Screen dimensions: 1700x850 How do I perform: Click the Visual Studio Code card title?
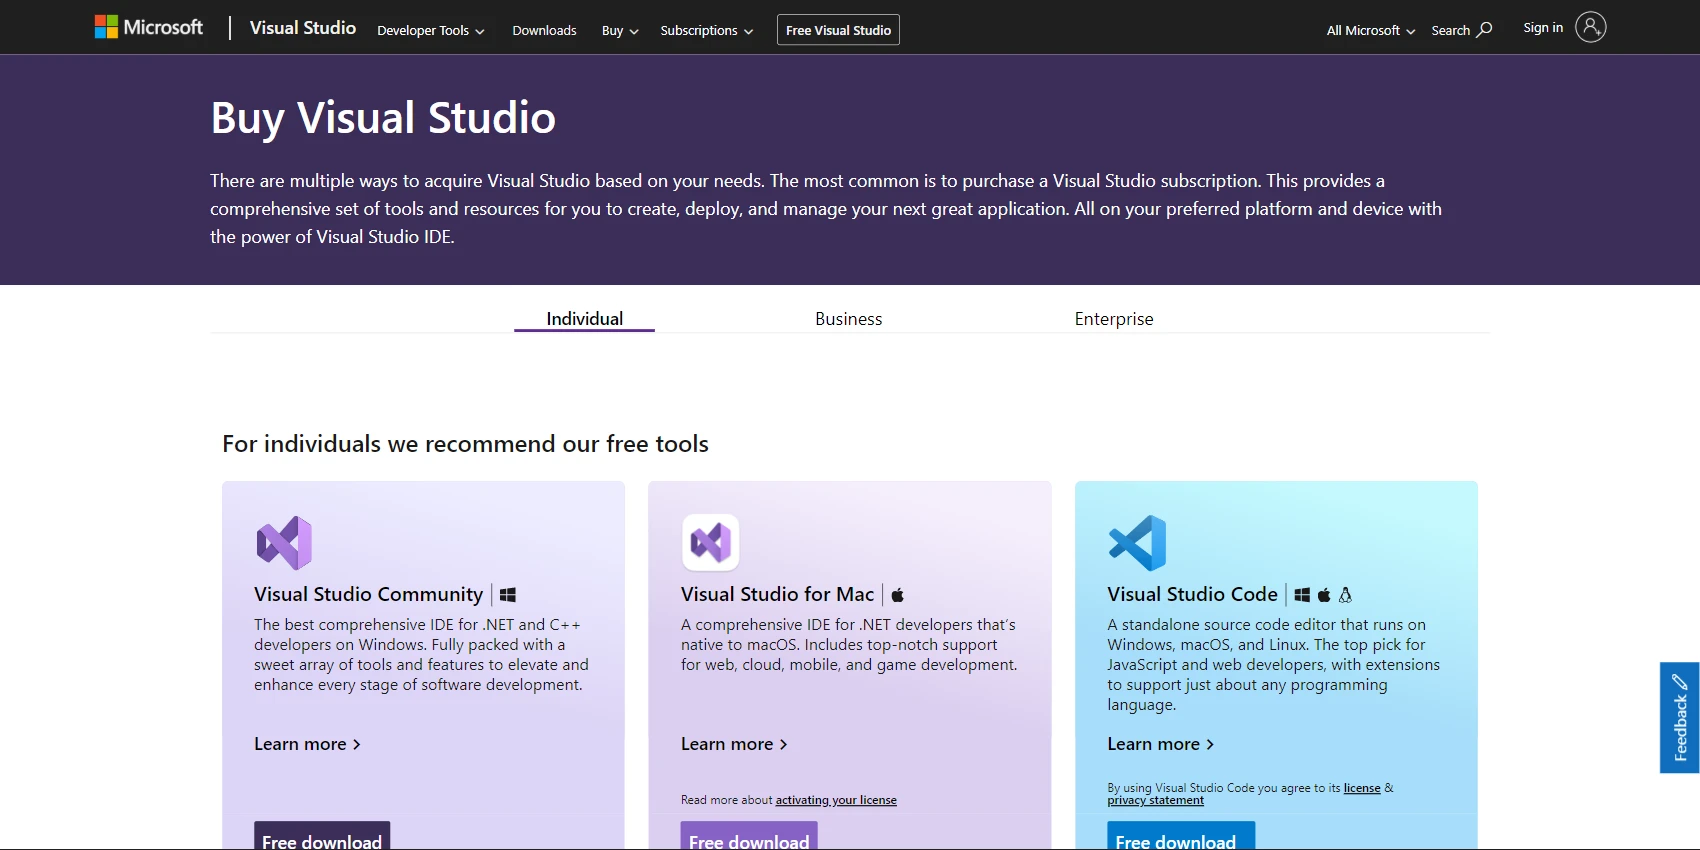tap(1192, 594)
